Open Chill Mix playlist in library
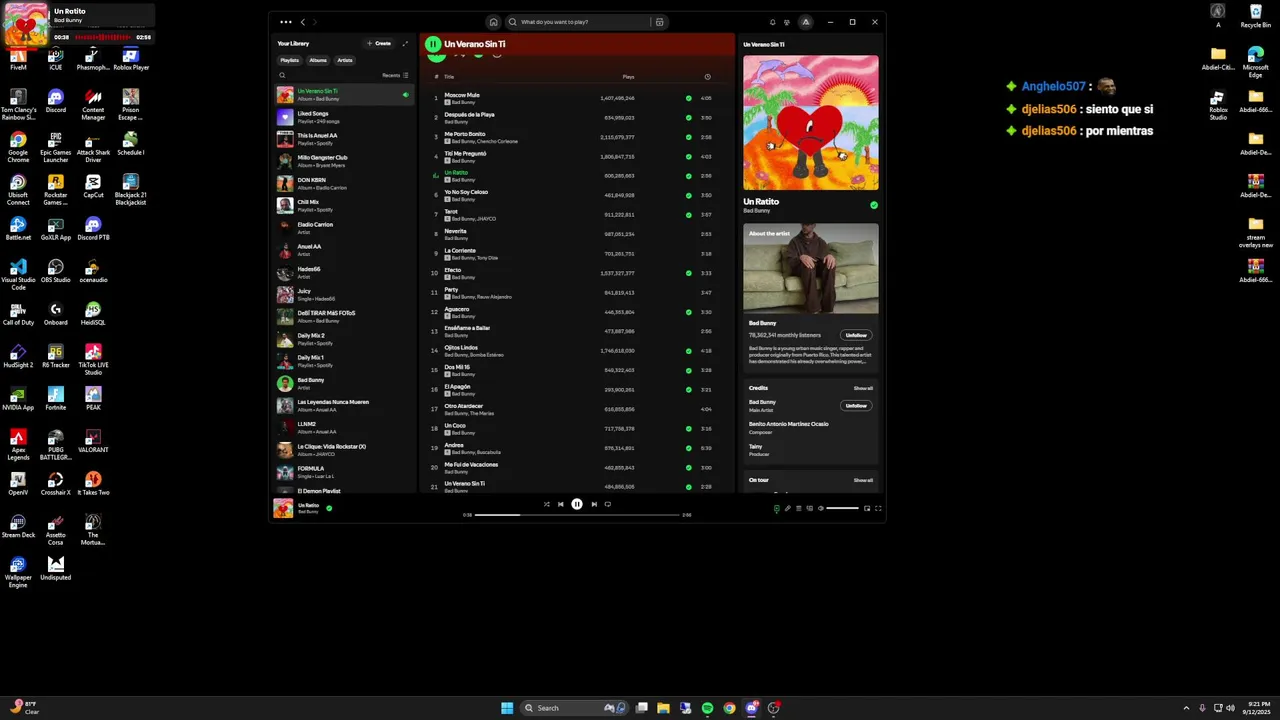Viewport: 1280px width, 720px height. [344, 205]
